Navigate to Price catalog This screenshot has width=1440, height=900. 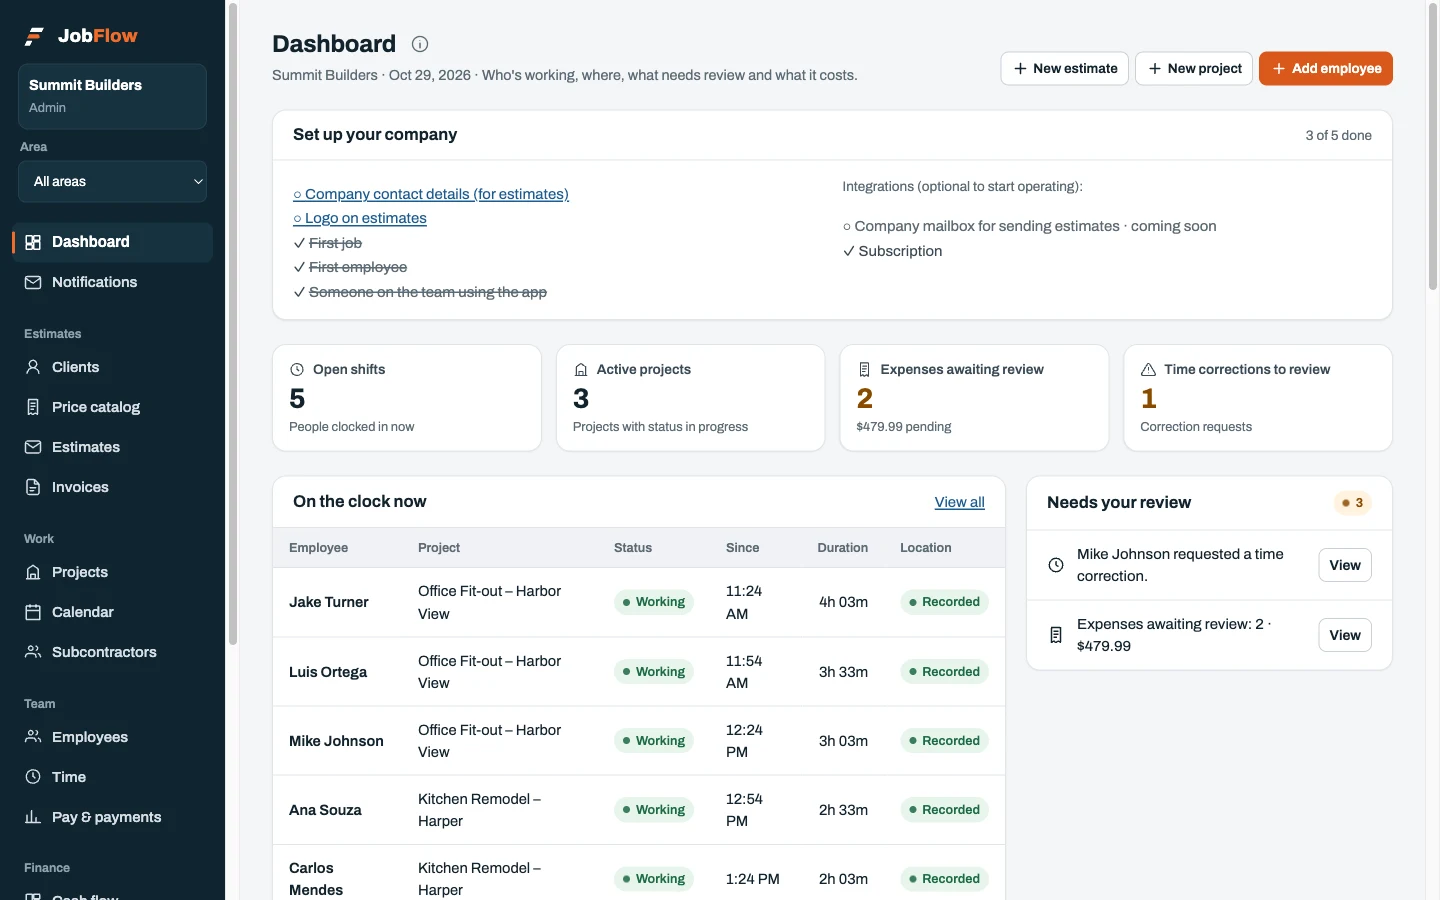coord(113,407)
